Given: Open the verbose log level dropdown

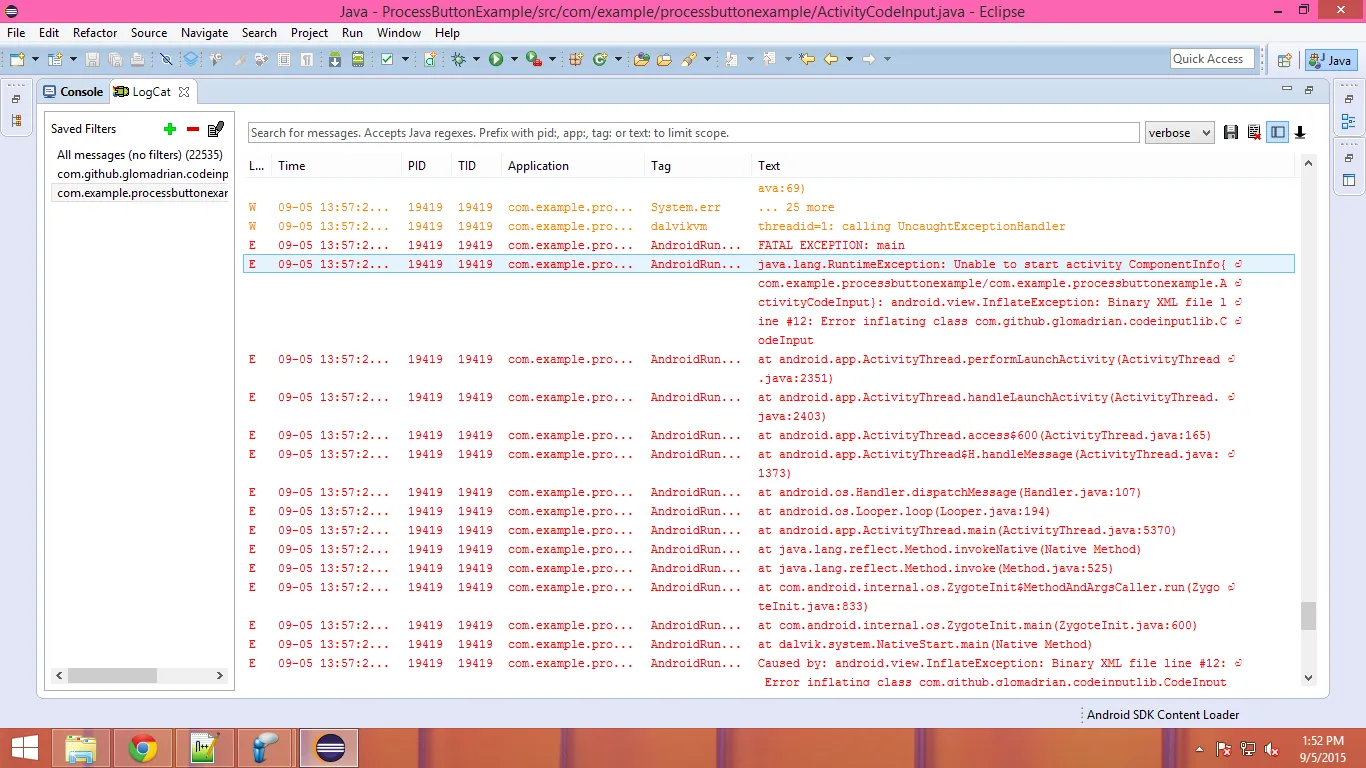Looking at the screenshot, I should pyautogui.click(x=1180, y=132).
